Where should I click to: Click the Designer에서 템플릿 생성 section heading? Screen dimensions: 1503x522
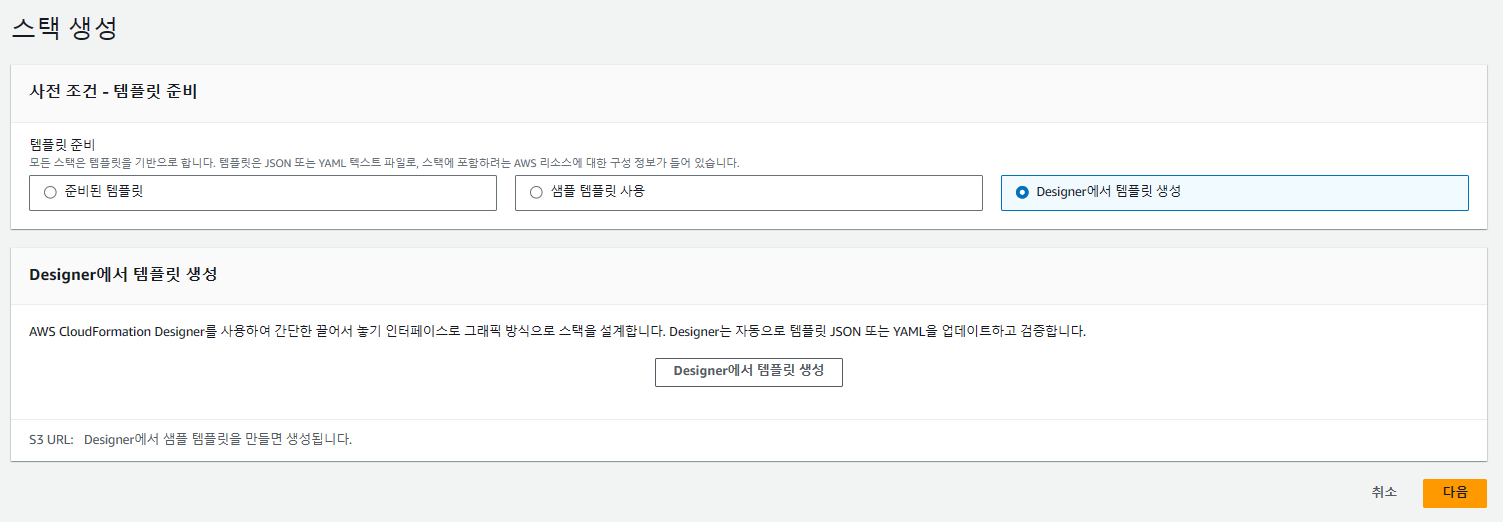(124, 274)
